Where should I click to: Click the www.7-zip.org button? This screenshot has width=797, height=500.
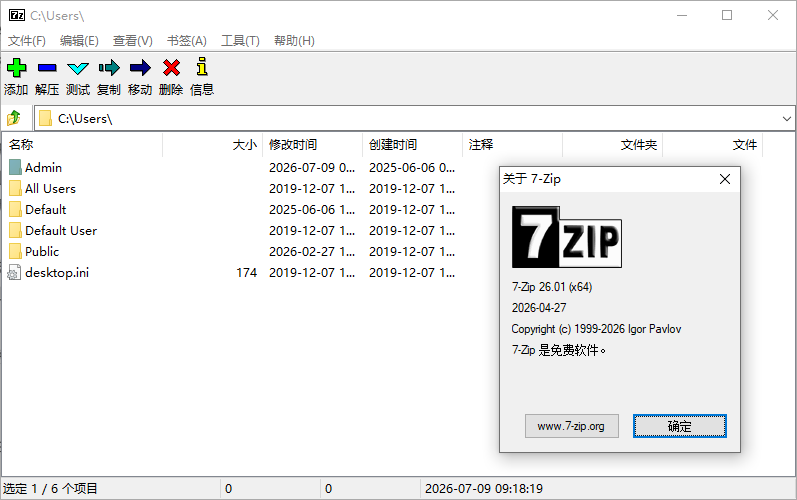pyautogui.click(x=571, y=426)
